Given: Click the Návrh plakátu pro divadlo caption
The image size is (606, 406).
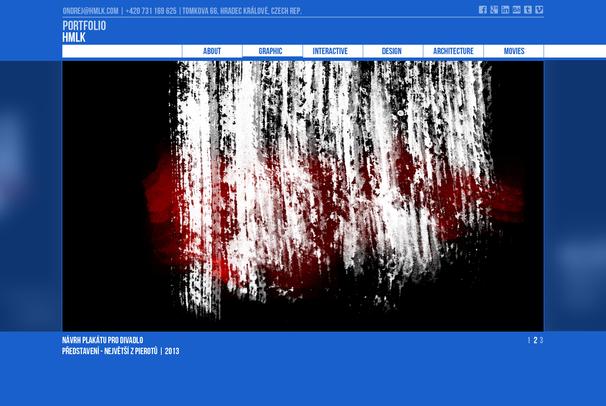Looking at the screenshot, I should click(x=102, y=340).
